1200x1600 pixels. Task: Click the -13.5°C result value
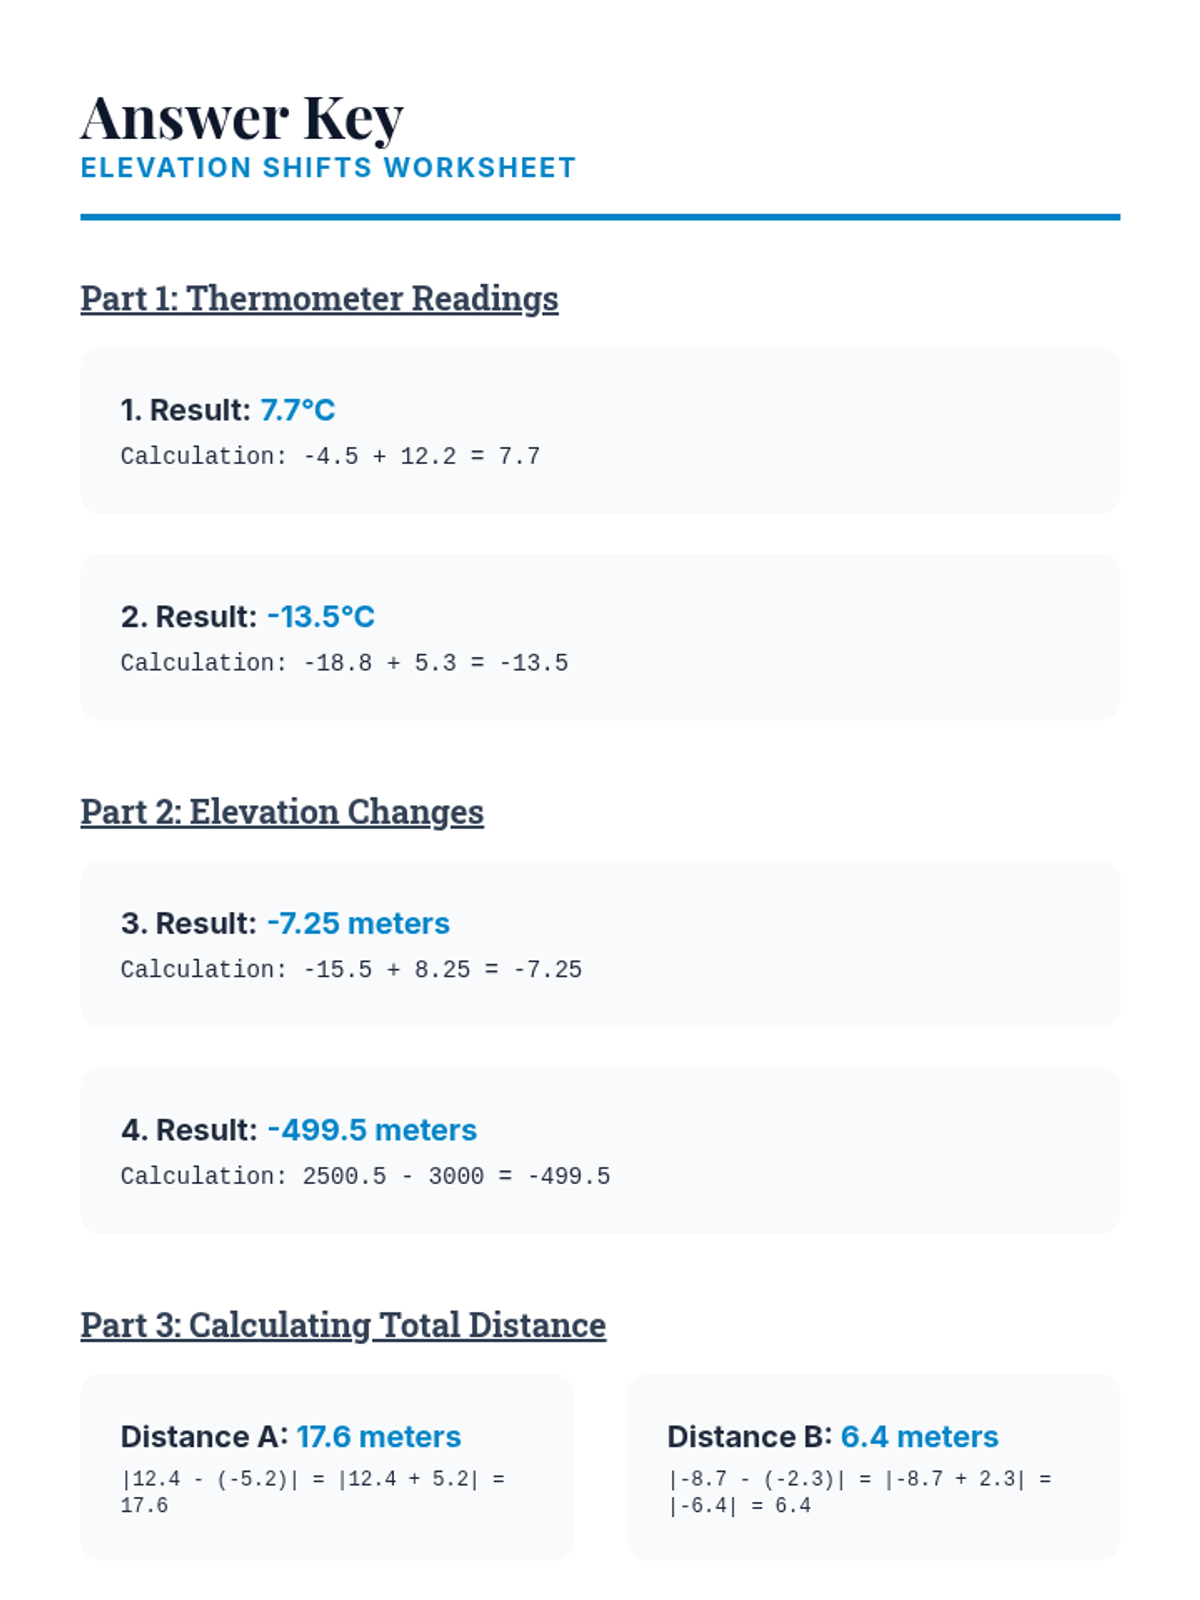(x=321, y=617)
